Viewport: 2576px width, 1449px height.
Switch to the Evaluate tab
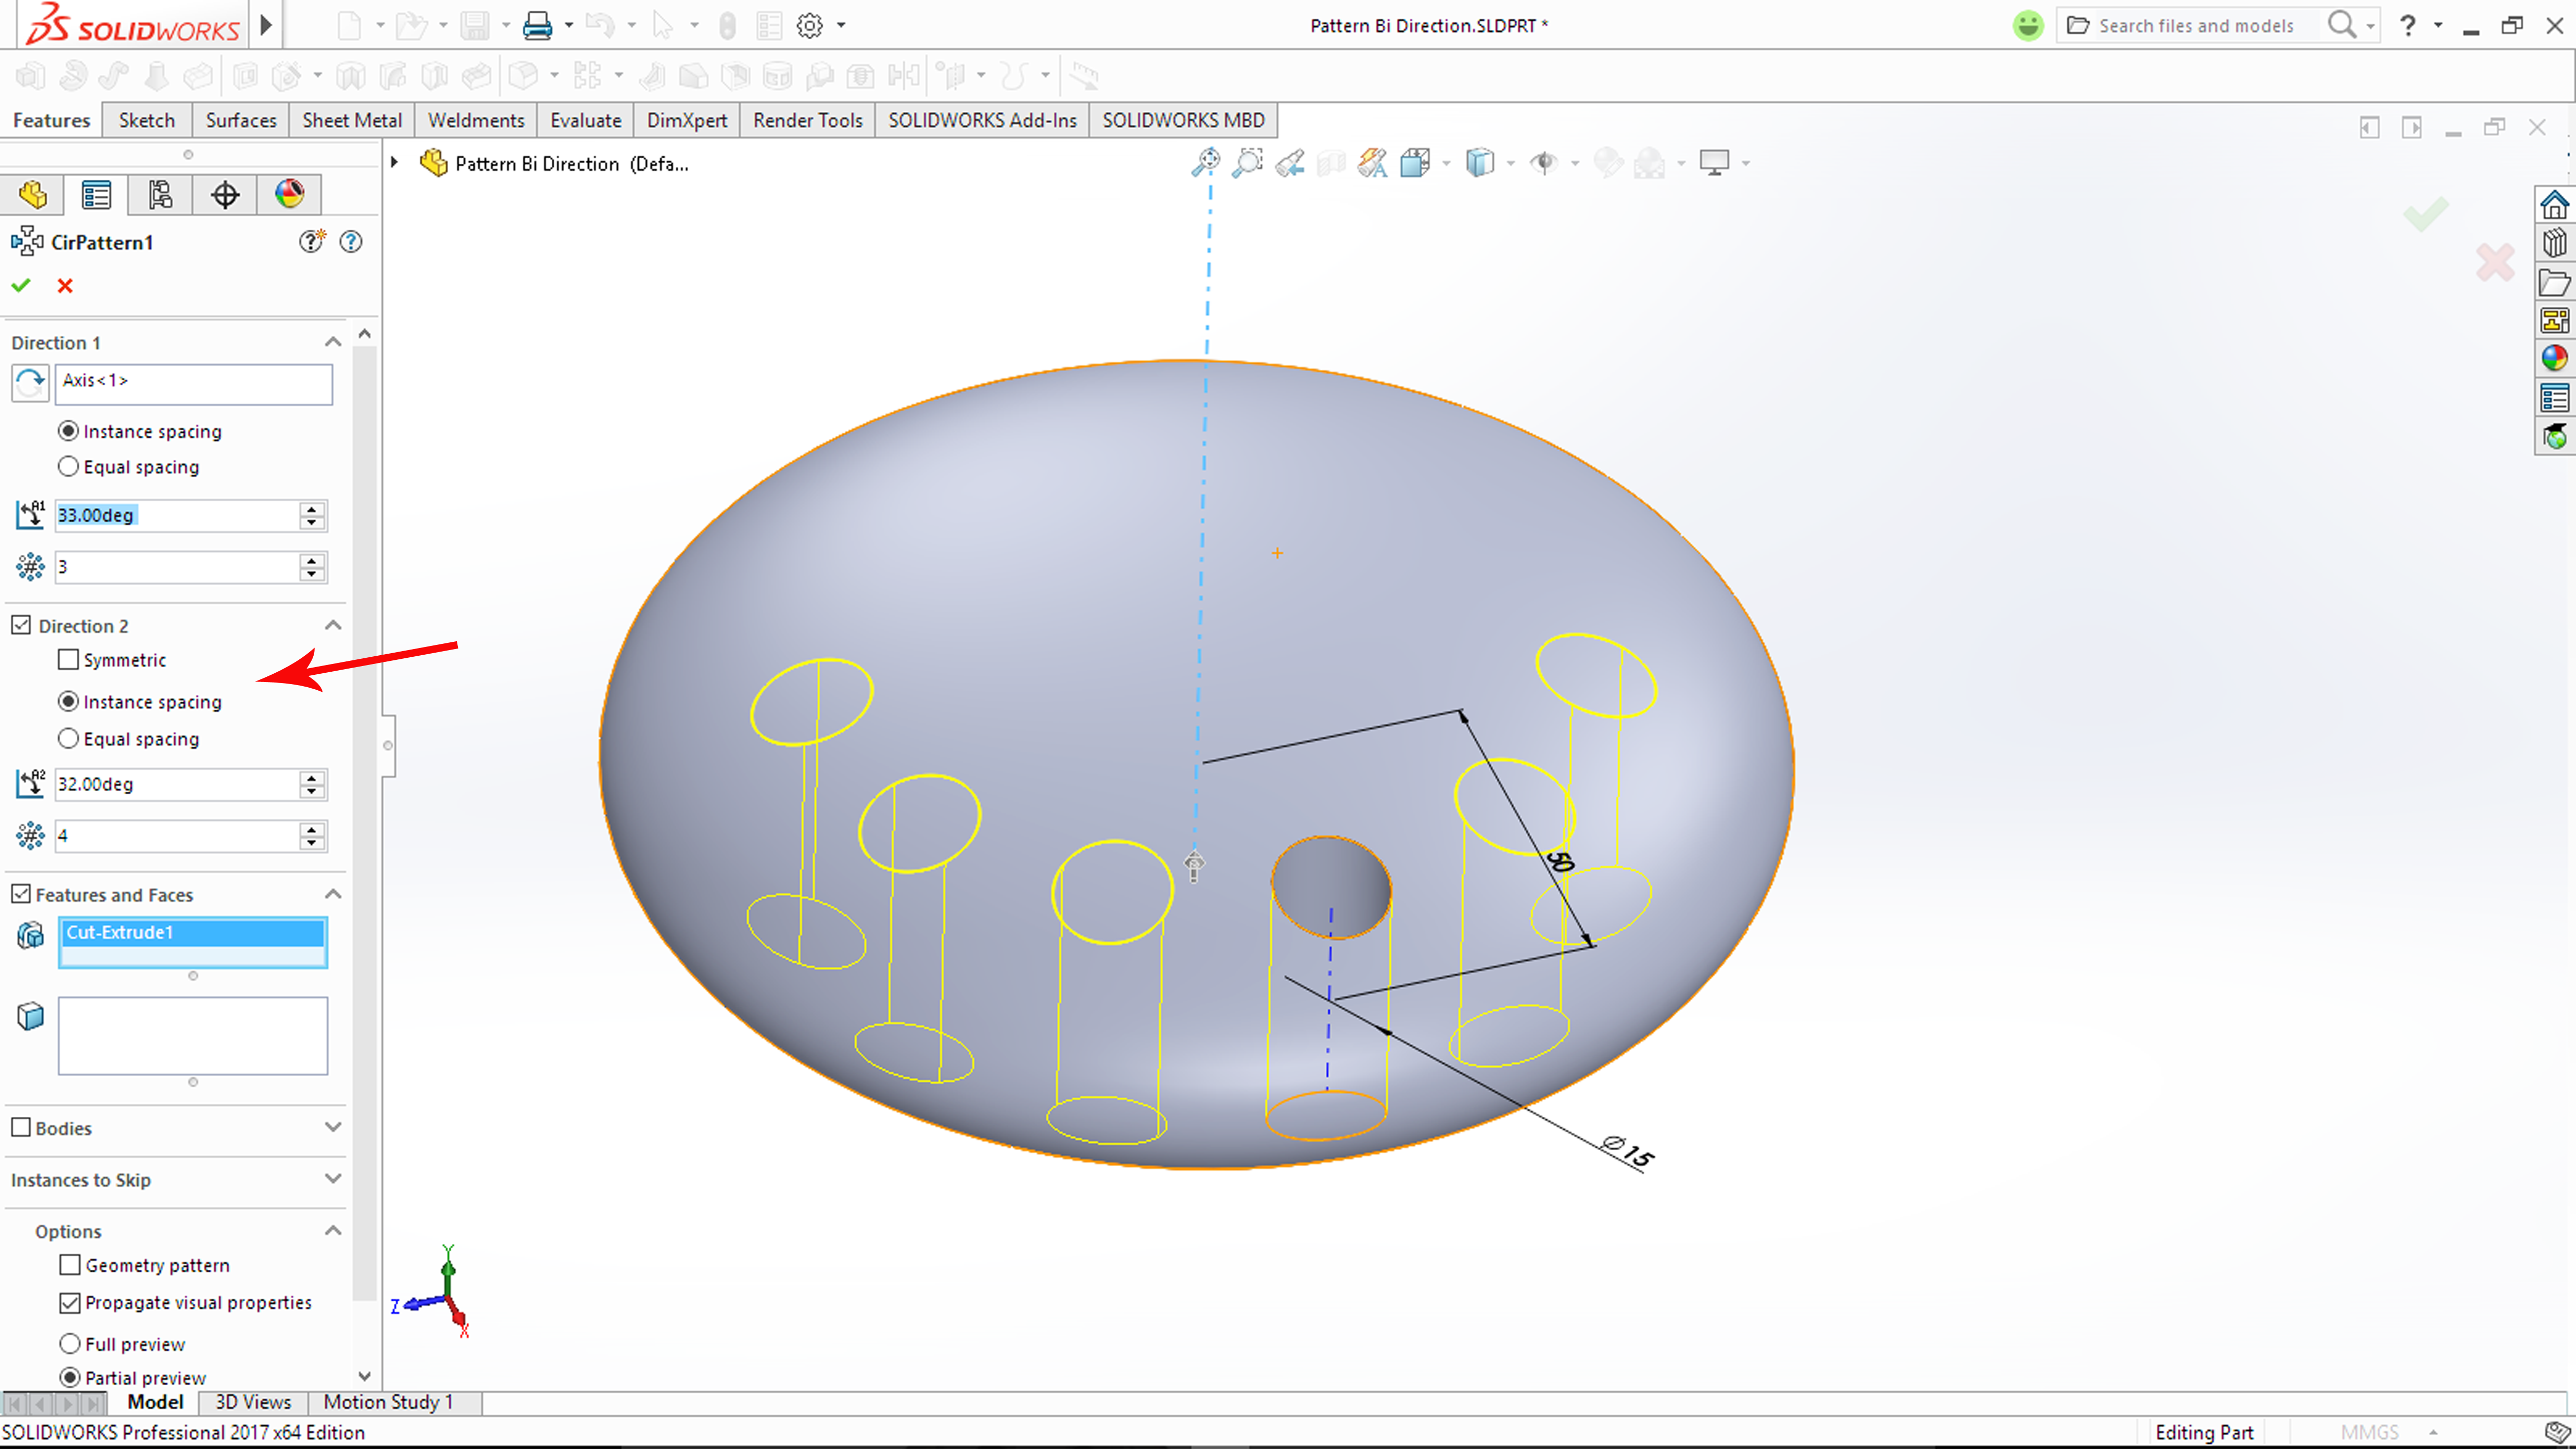[585, 120]
